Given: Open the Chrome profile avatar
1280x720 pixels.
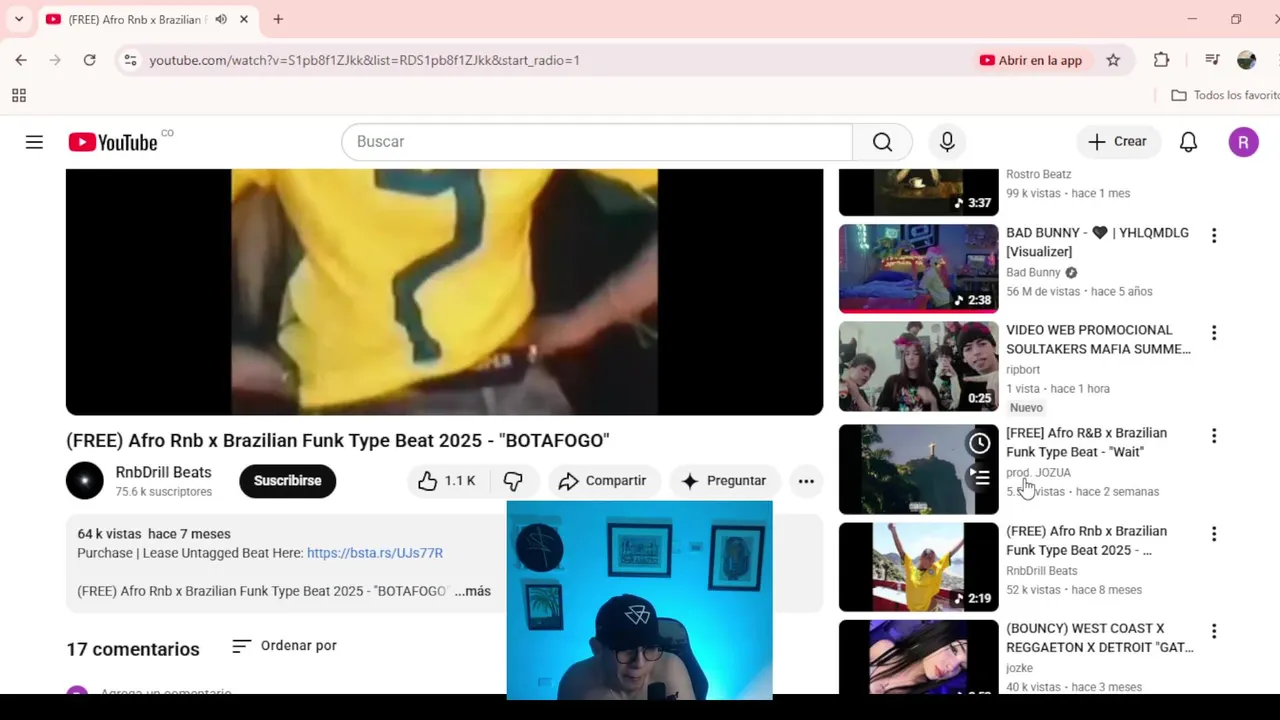Looking at the screenshot, I should click(x=1246, y=60).
